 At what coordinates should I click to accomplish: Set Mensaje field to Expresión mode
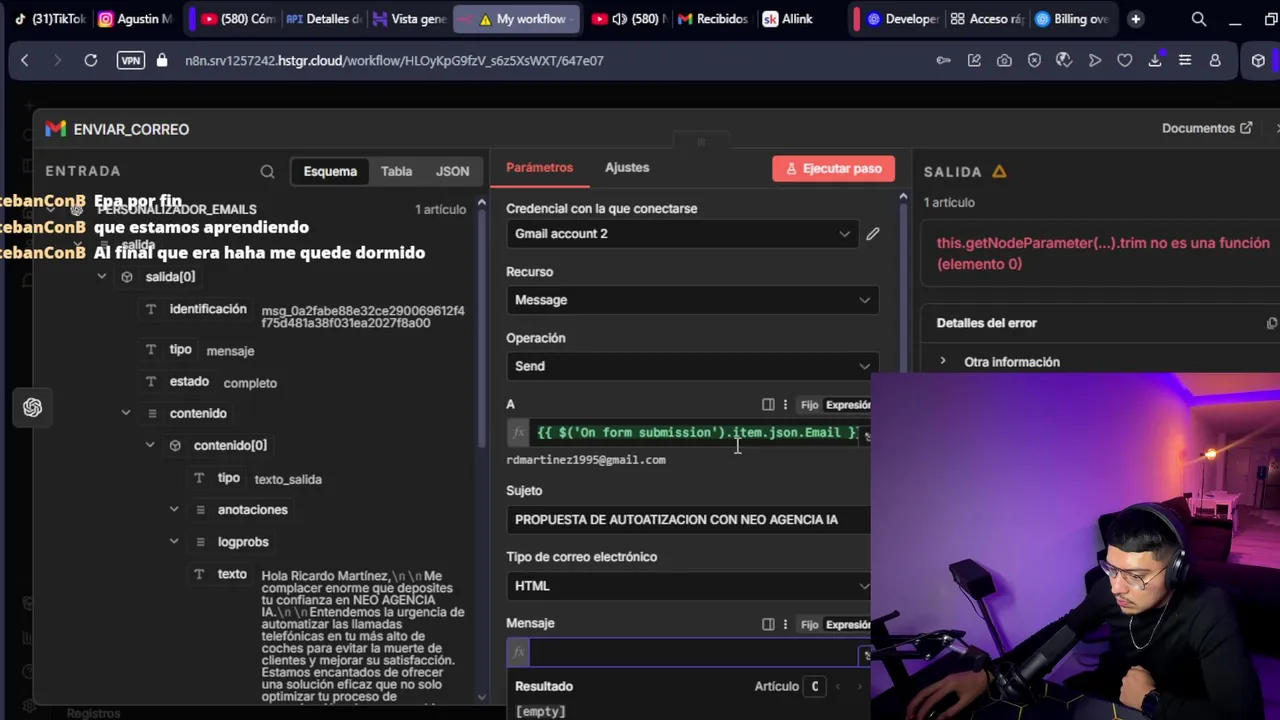pos(848,624)
